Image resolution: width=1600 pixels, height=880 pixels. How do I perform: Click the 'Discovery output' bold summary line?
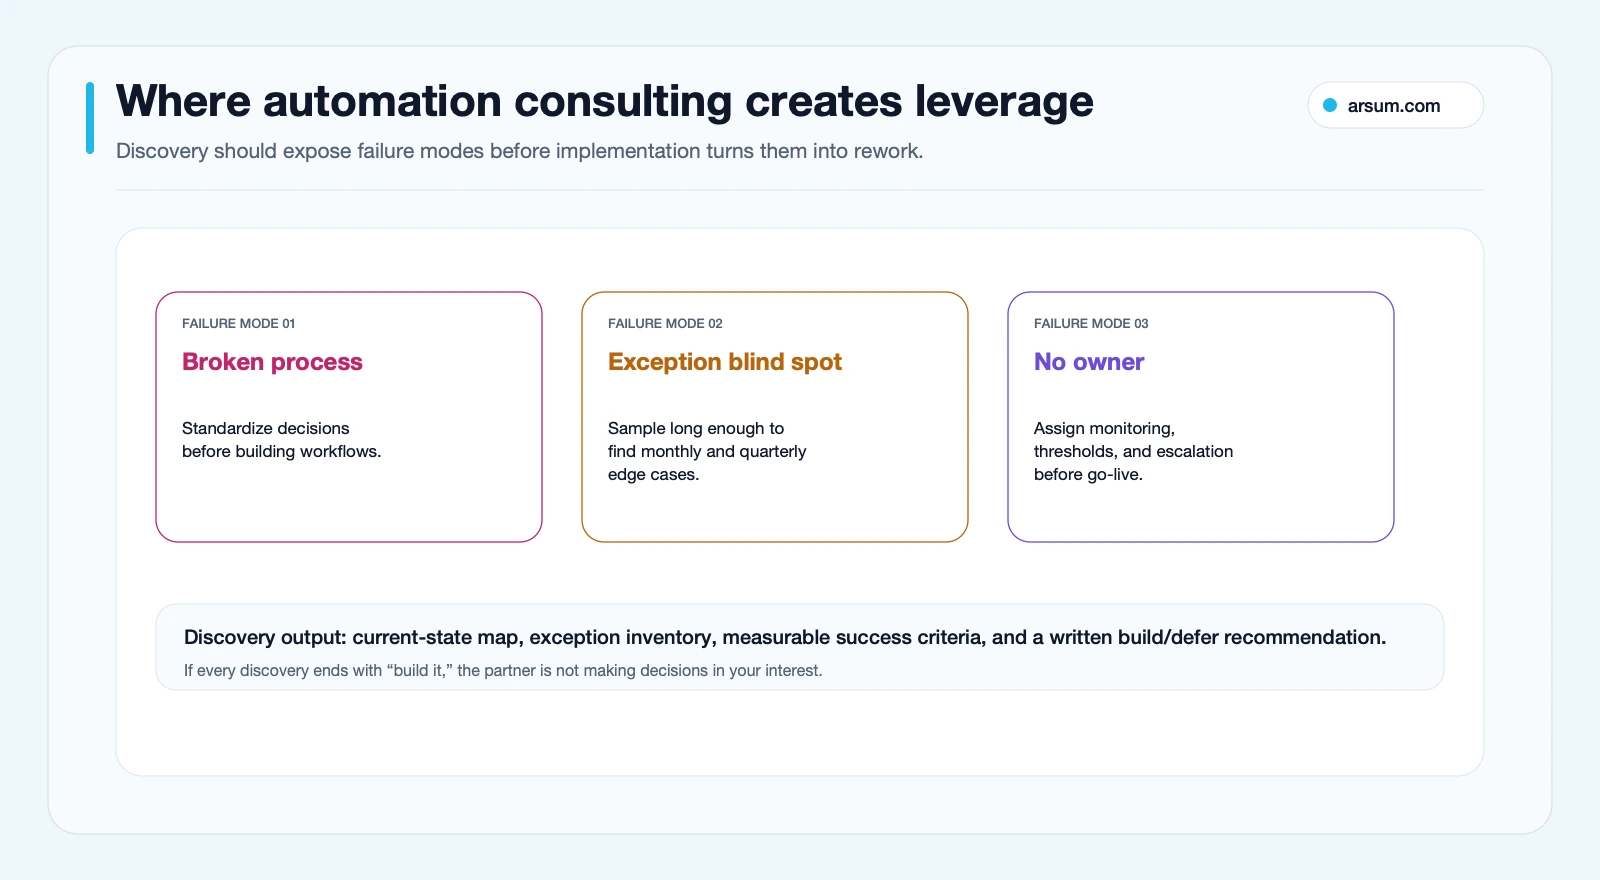(x=785, y=637)
